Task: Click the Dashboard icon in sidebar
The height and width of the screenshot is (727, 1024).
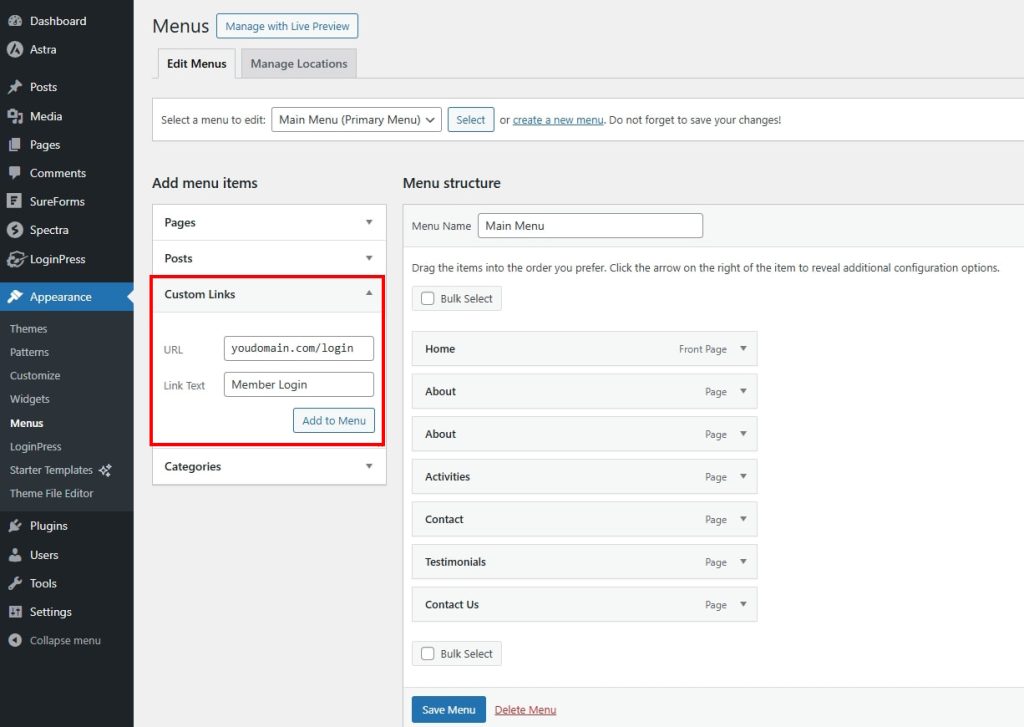Action: click(x=15, y=21)
